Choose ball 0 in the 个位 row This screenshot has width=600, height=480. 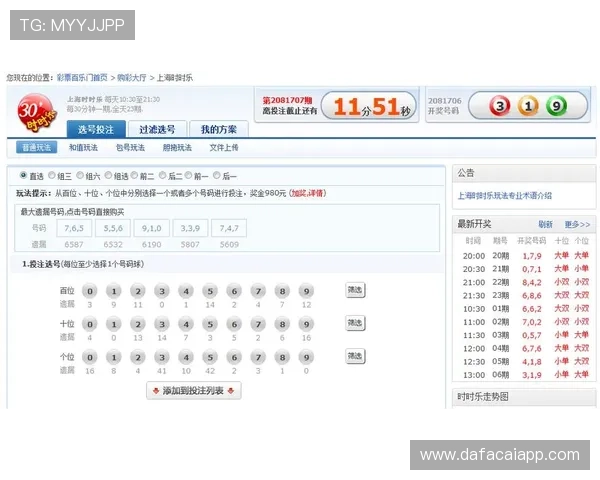[x=90, y=358]
